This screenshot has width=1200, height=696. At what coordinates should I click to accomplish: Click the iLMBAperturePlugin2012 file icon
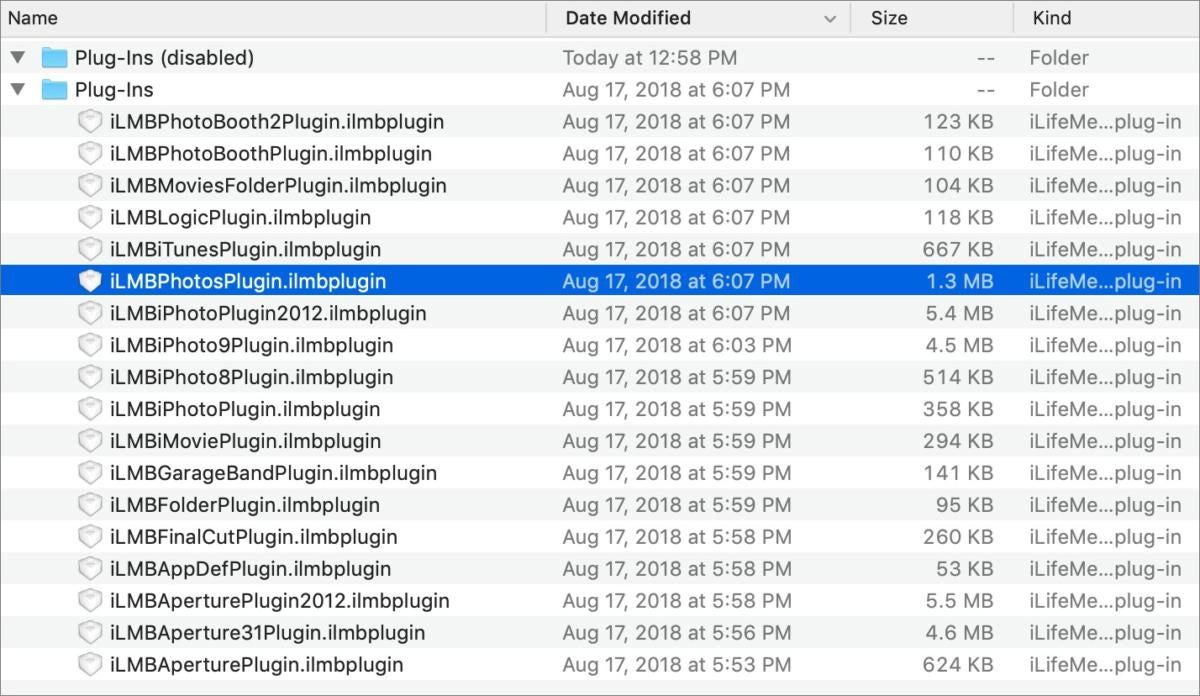91,601
